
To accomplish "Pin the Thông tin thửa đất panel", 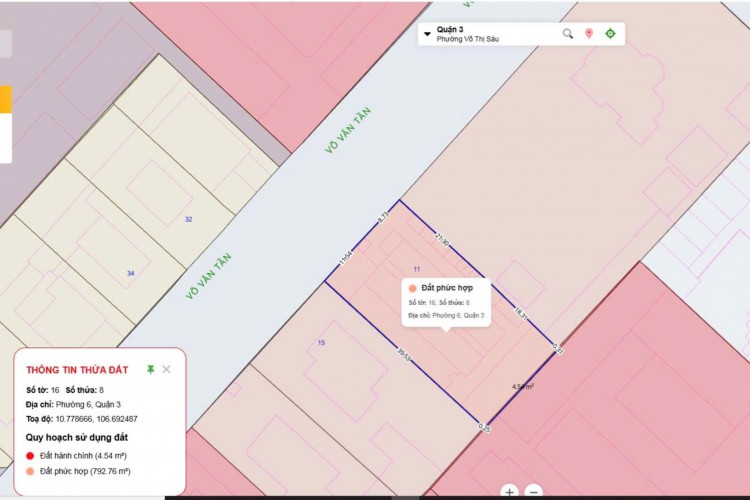I will pos(150,369).
